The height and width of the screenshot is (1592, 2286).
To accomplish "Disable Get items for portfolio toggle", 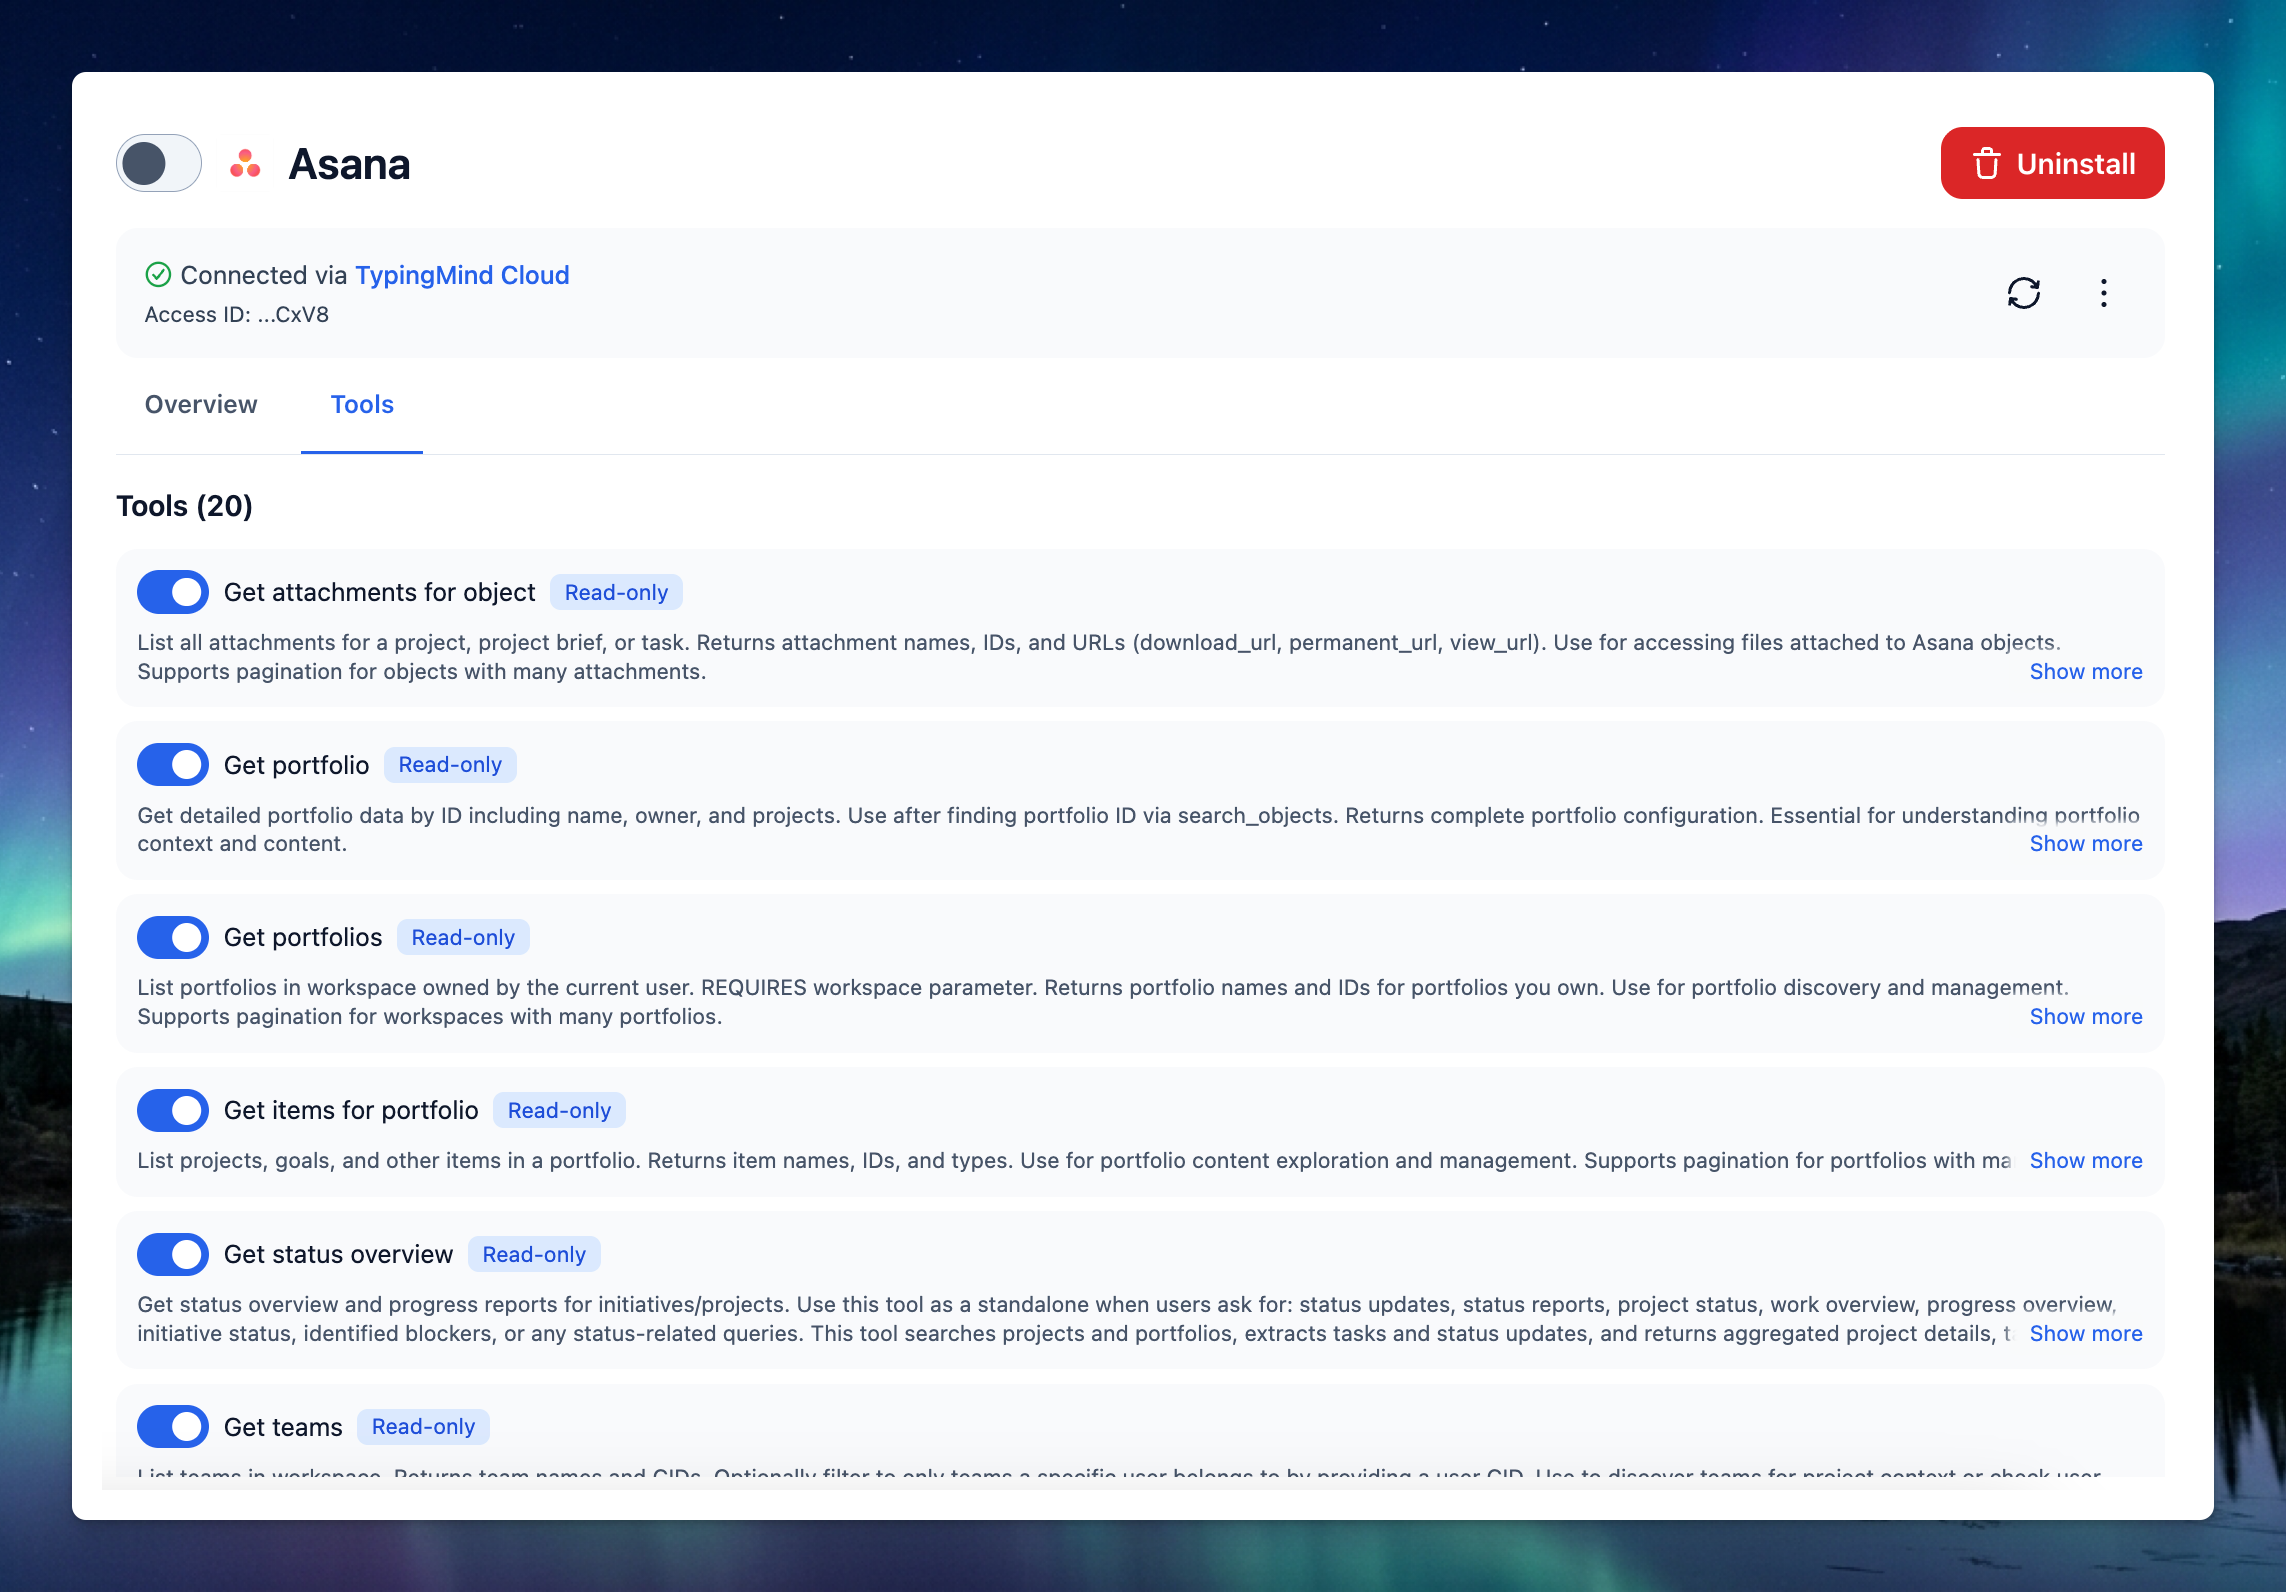I will (x=173, y=1110).
